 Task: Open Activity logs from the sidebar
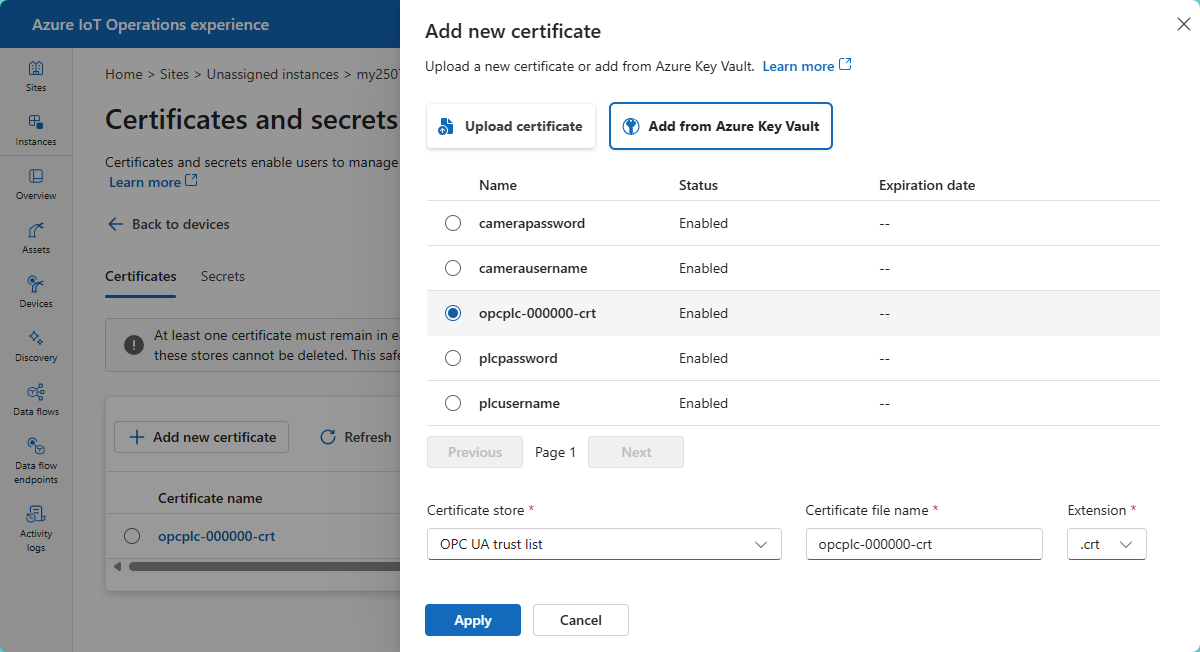tap(36, 527)
